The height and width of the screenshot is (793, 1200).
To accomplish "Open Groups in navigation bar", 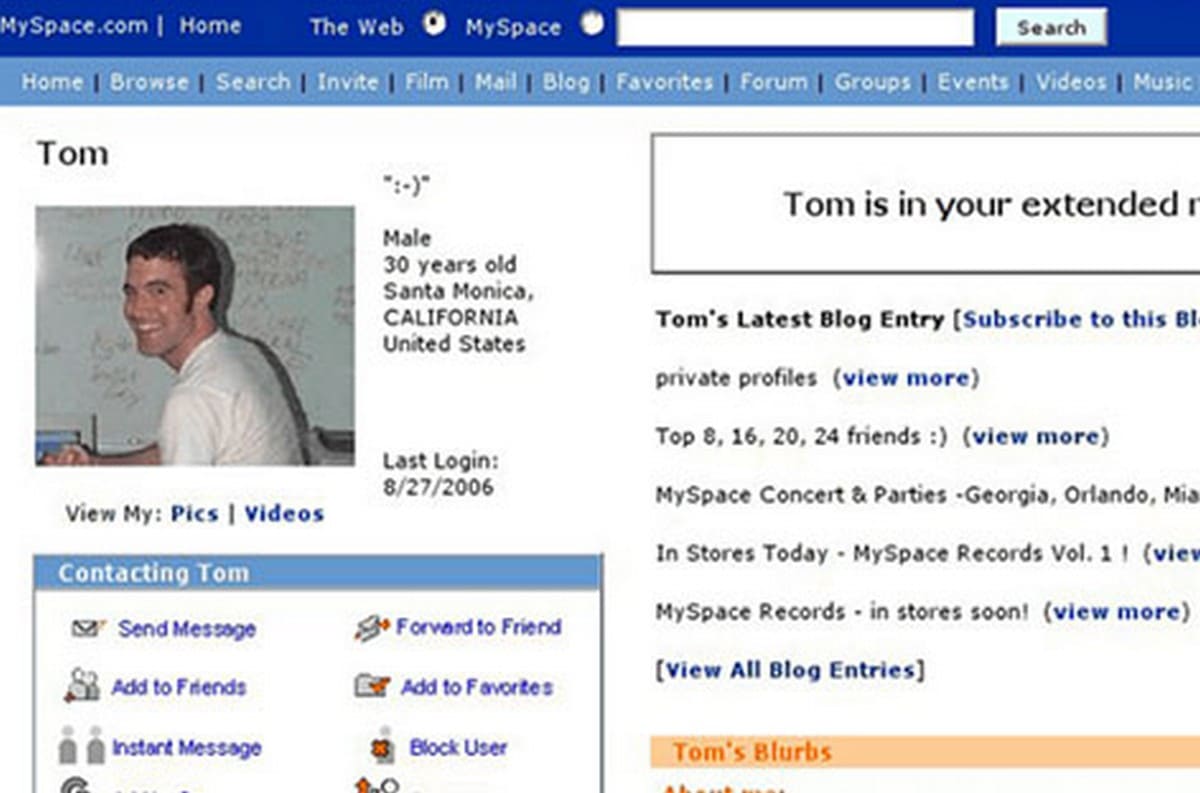I will (x=873, y=82).
